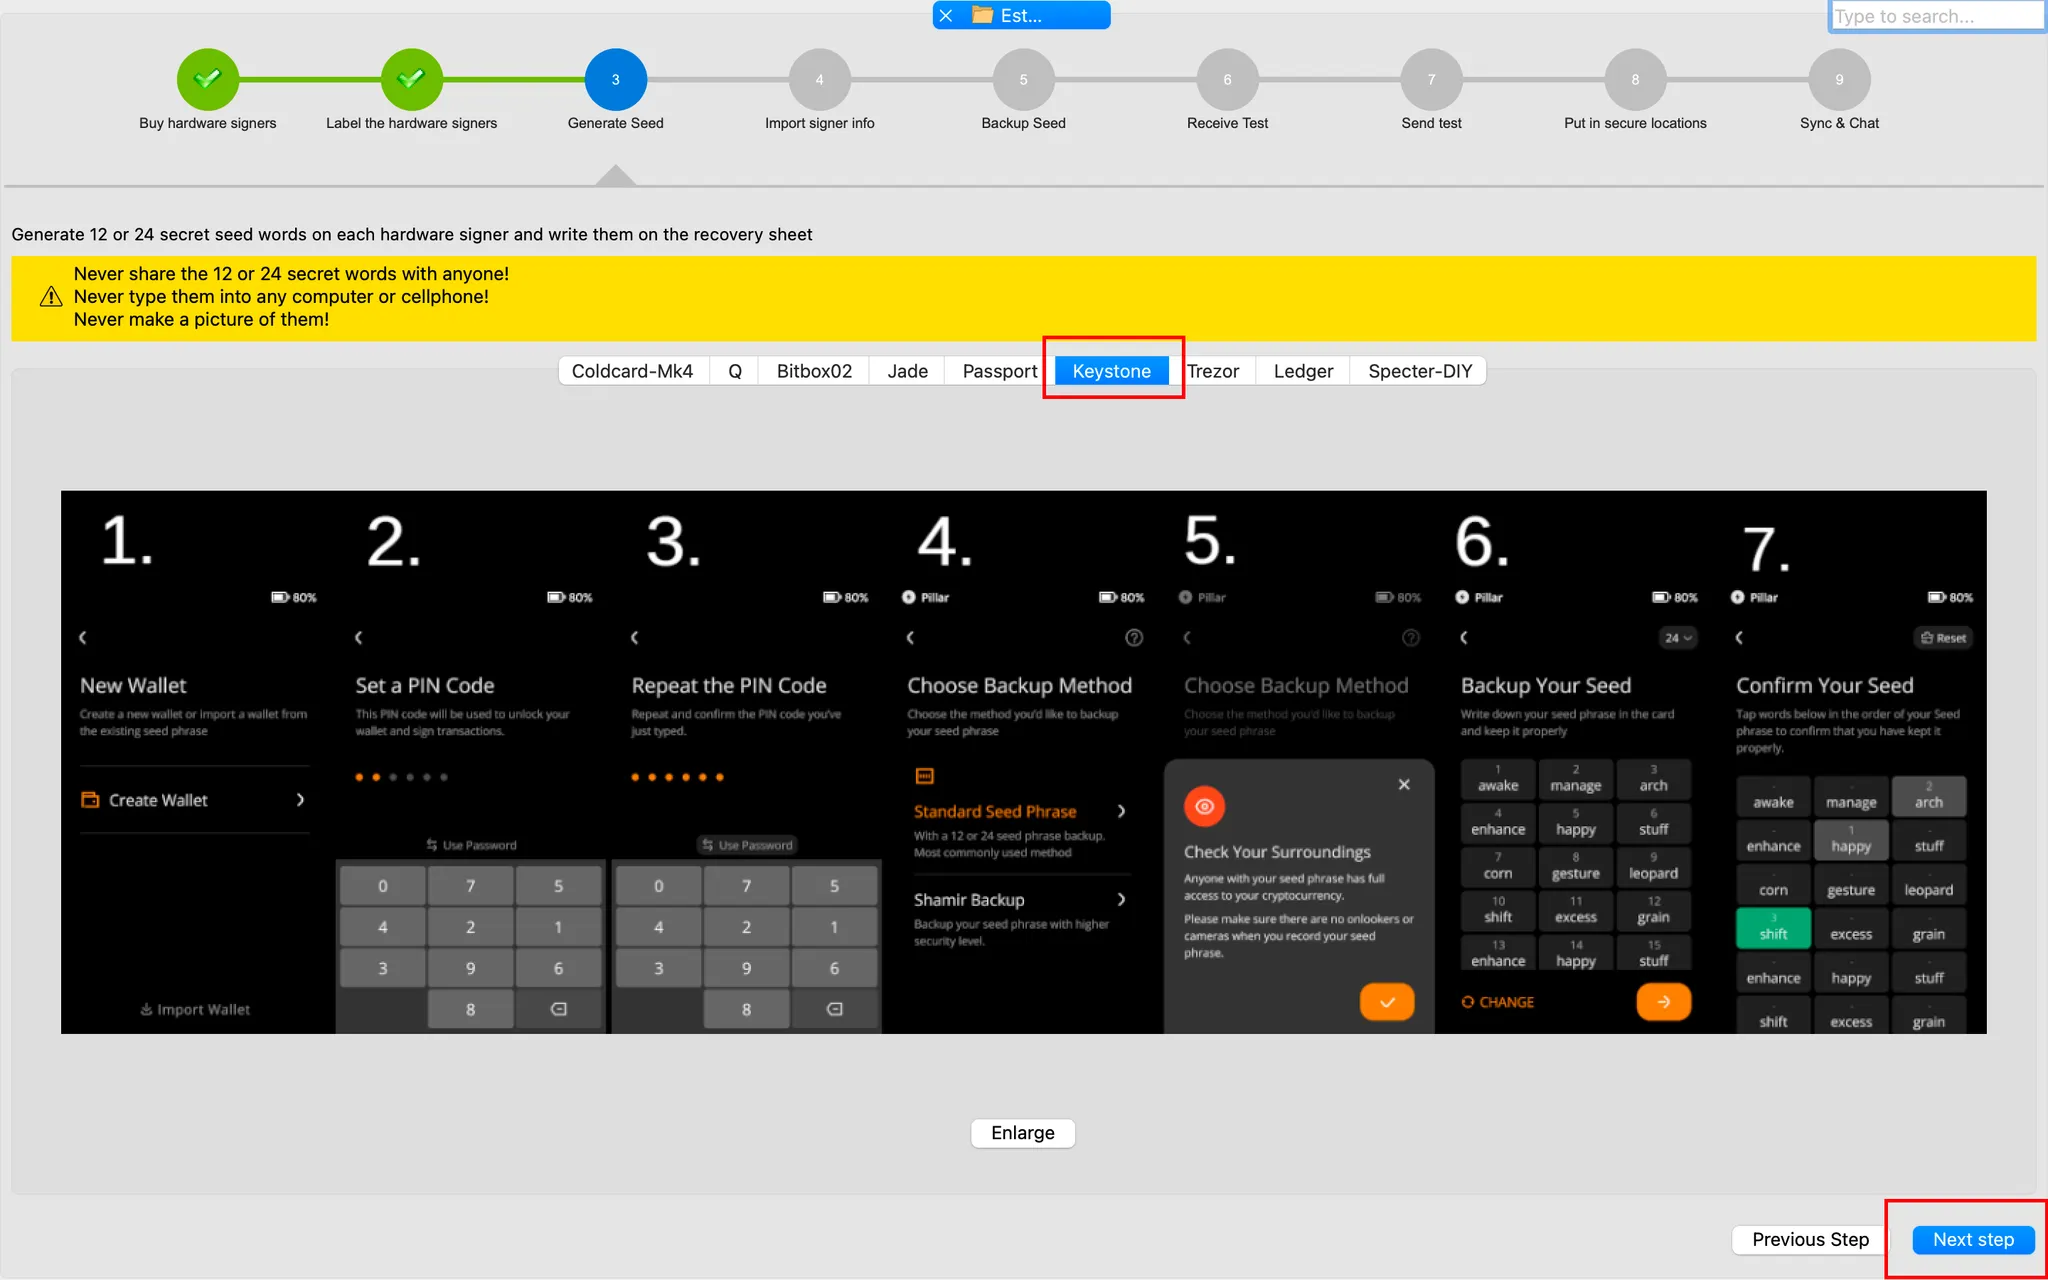Select step 6 Receive Test circle

point(1227,79)
